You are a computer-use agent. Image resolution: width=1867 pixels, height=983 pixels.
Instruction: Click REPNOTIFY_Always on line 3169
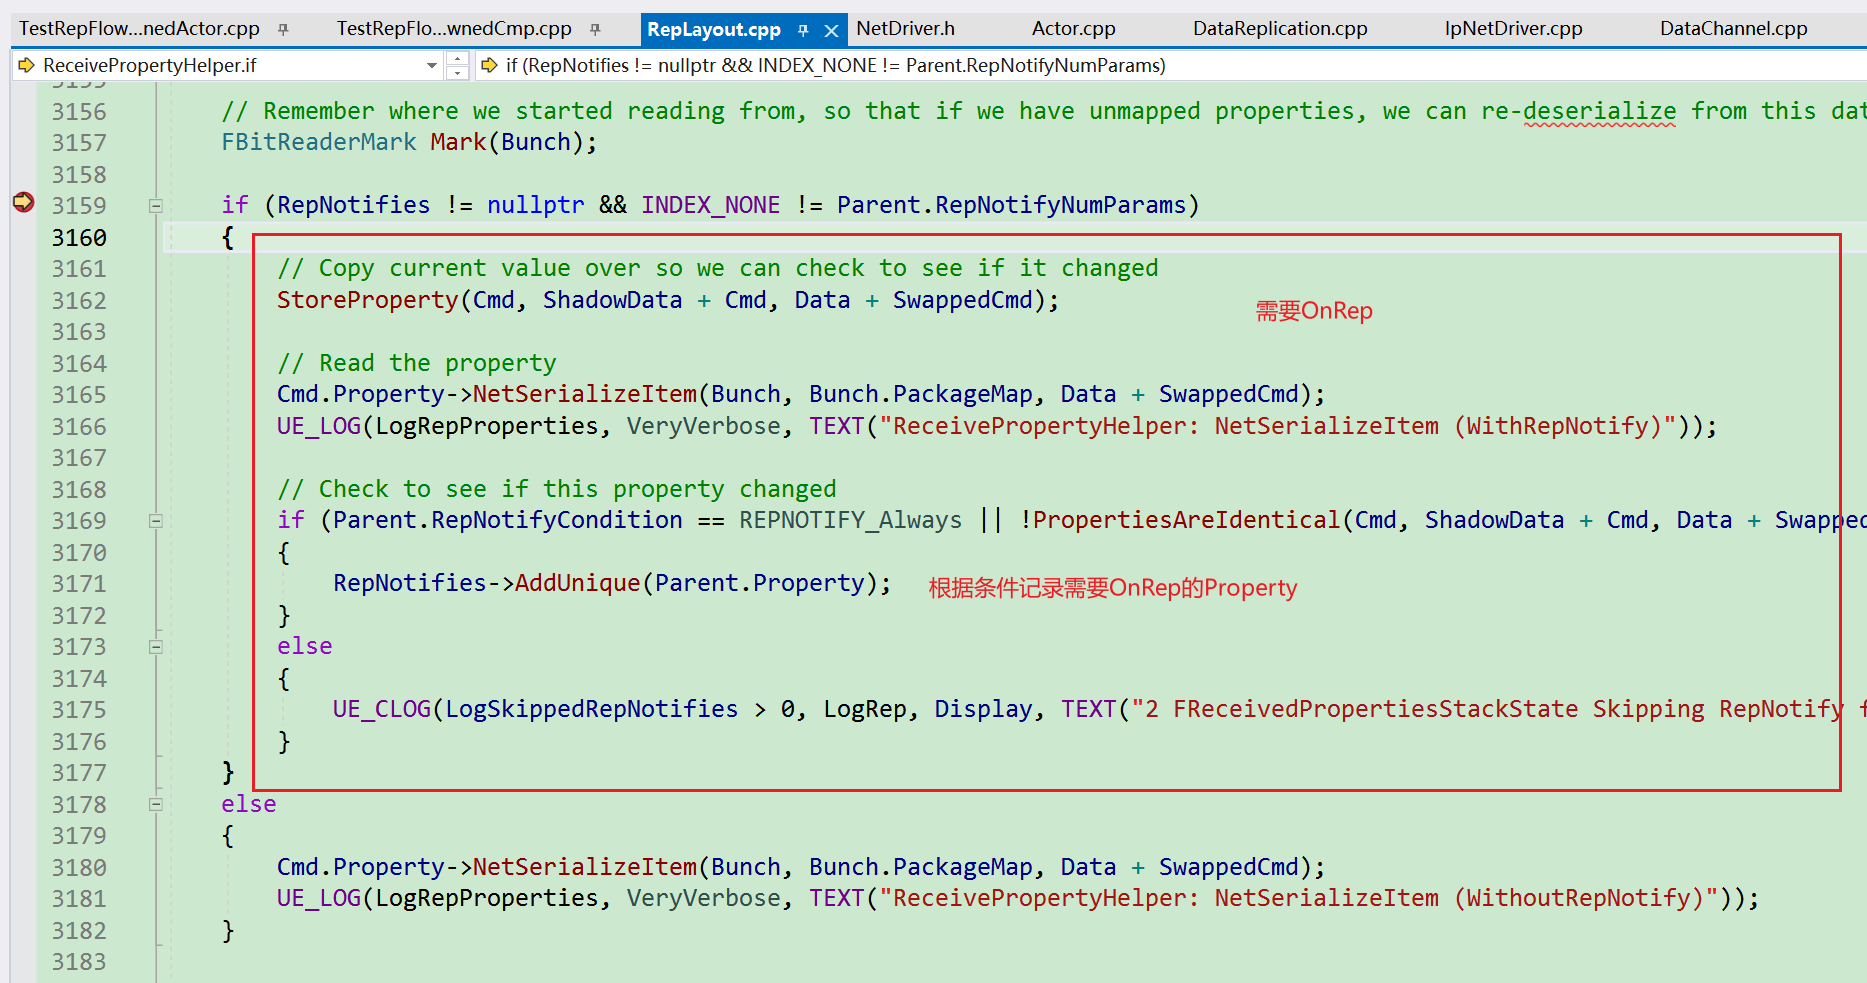pos(851,520)
